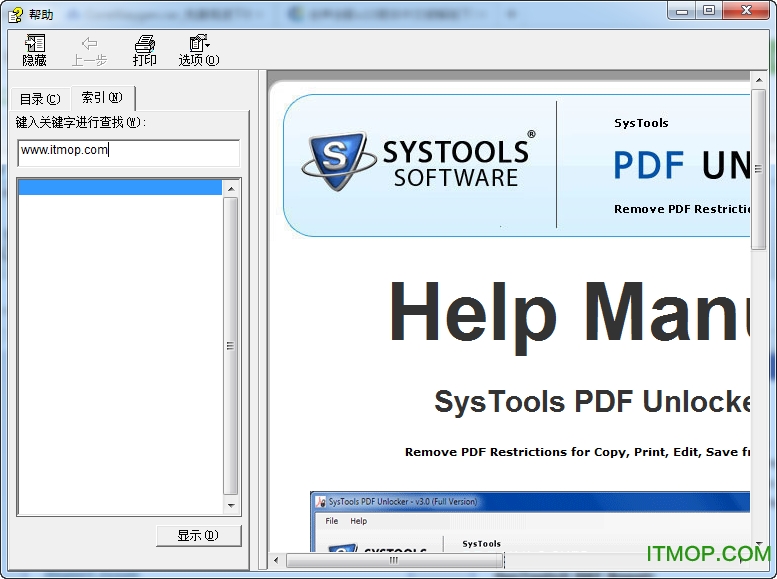Select the highlighted blue index list row

120,187
